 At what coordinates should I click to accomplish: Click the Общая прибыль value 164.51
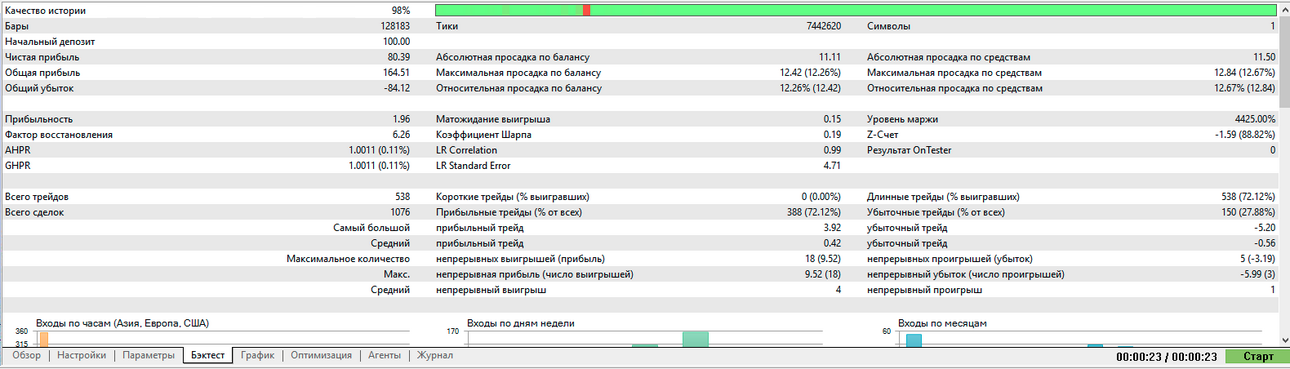[x=397, y=72]
